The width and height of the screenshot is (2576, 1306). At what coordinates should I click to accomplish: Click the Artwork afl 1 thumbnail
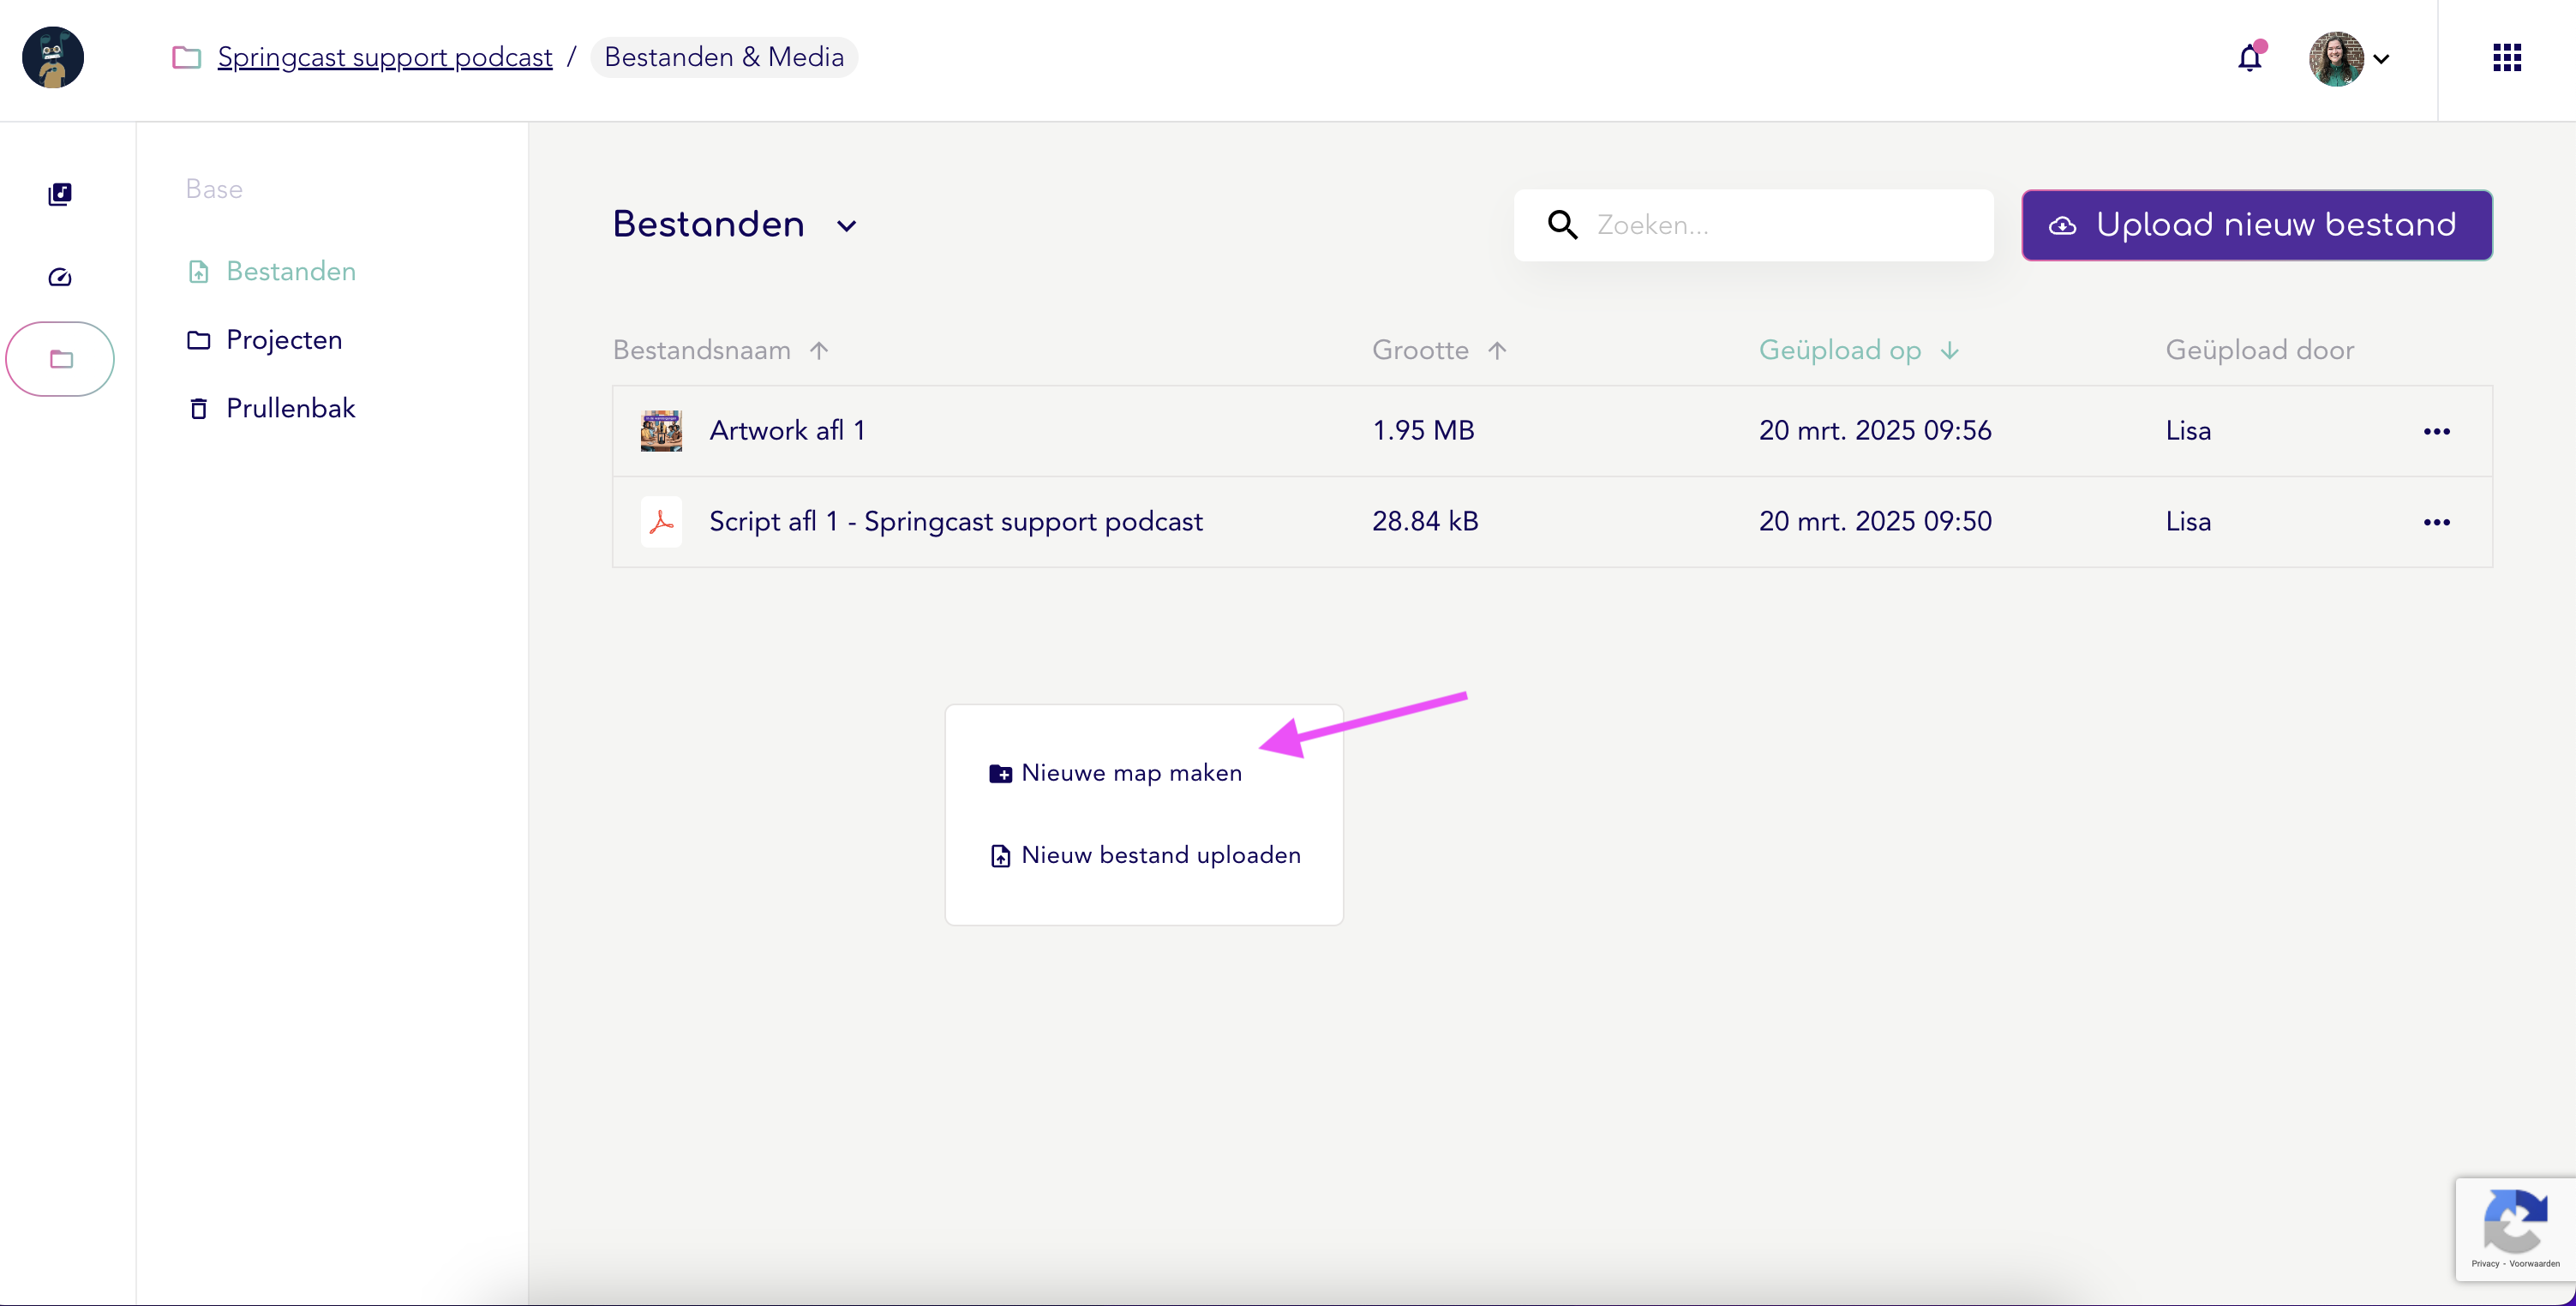661,431
